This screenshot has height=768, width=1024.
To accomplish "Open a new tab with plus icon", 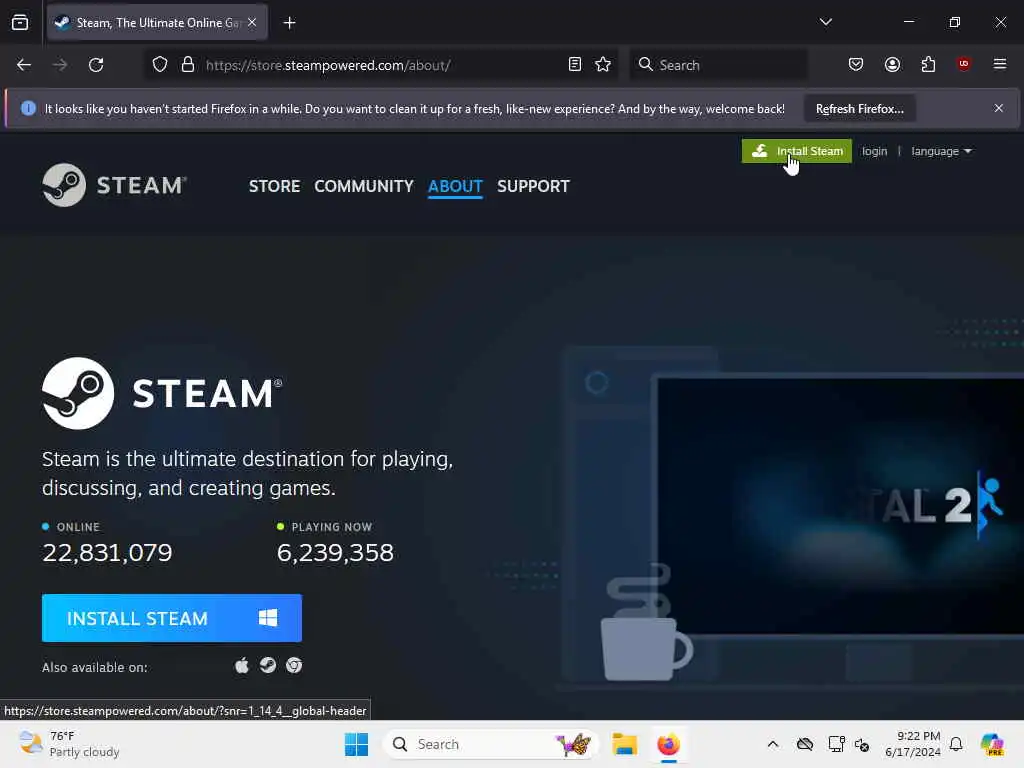I will pos(289,23).
